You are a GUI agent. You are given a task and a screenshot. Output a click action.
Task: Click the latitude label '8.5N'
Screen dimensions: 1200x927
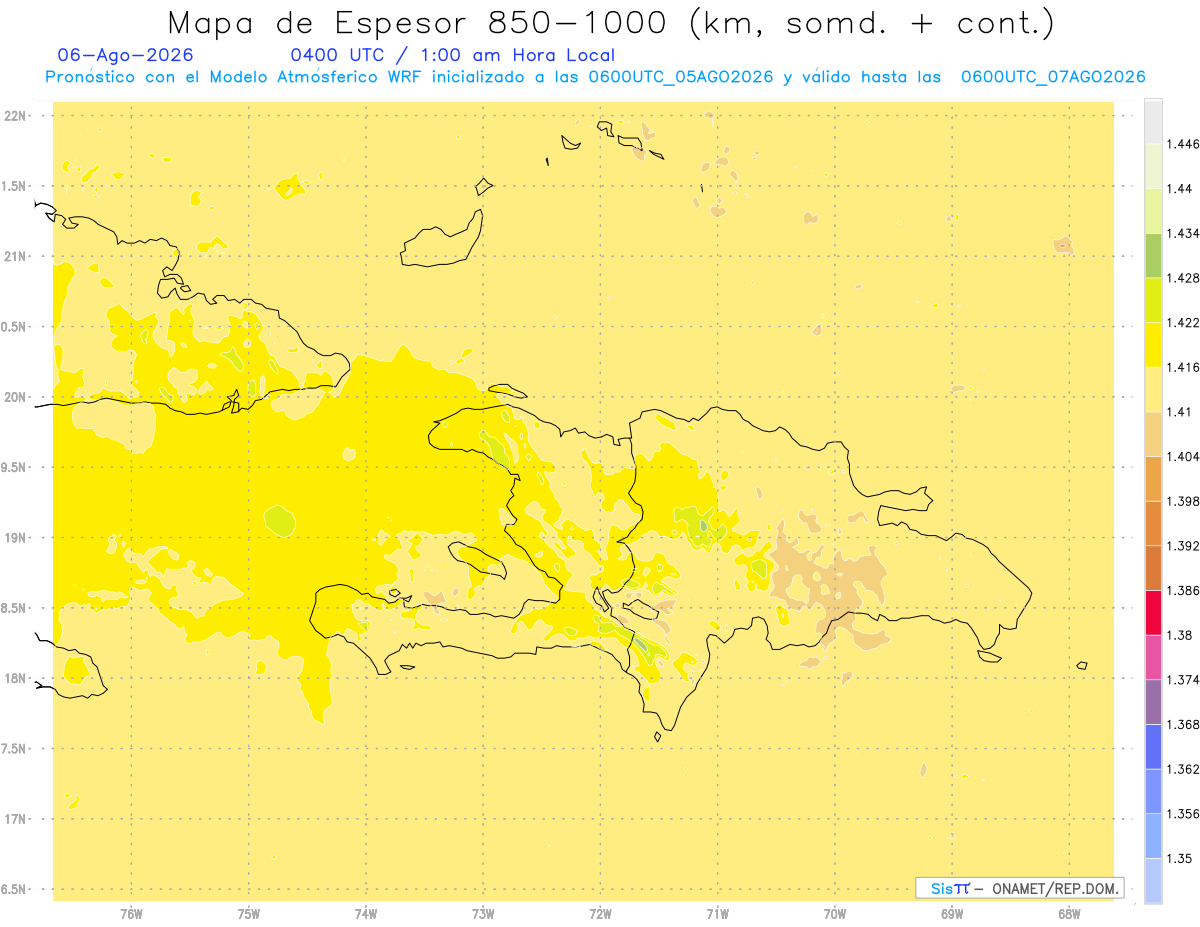[15, 608]
